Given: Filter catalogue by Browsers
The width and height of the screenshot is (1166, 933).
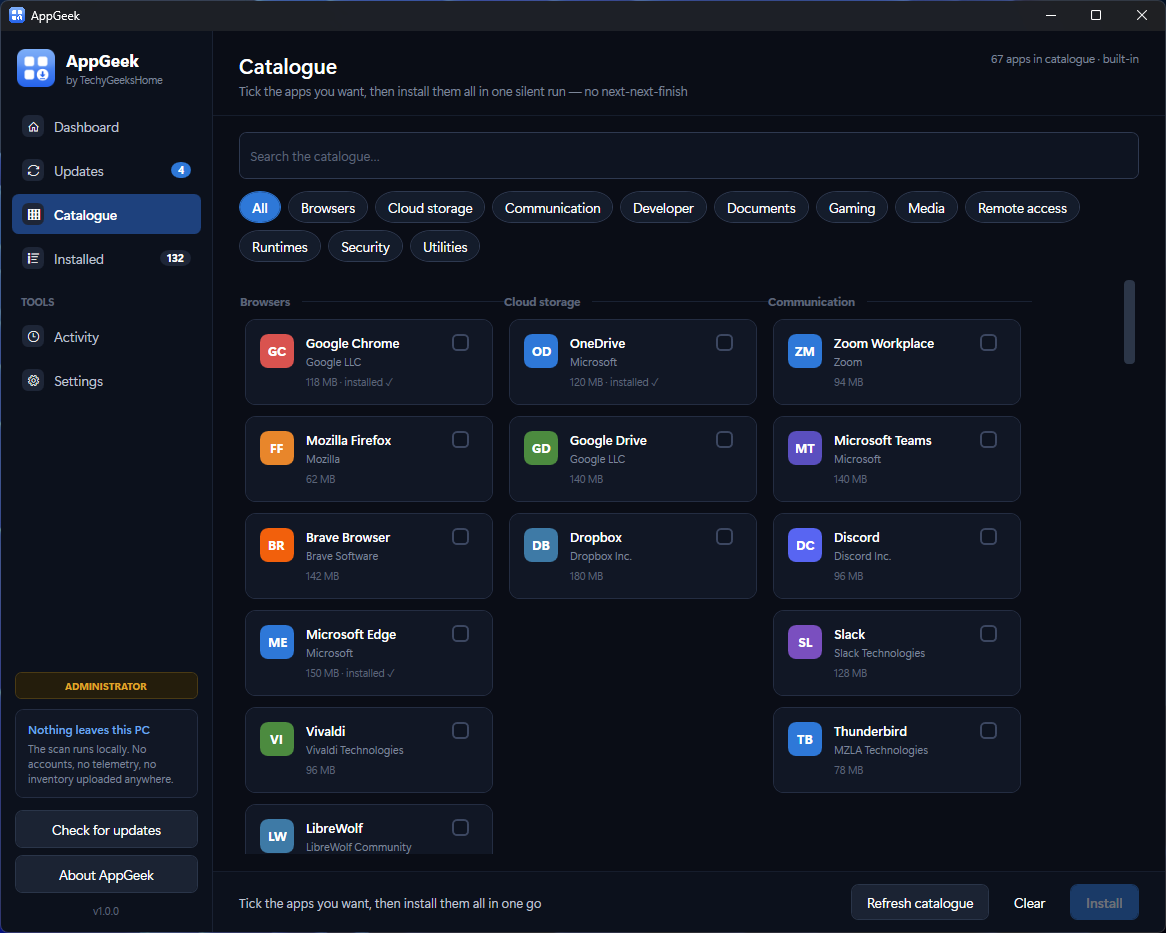Looking at the screenshot, I should (328, 208).
